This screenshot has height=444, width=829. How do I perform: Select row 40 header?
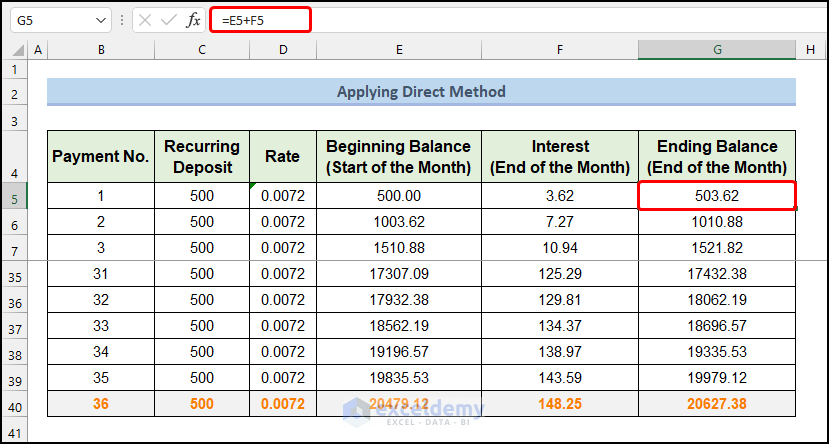[x=15, y=405]
